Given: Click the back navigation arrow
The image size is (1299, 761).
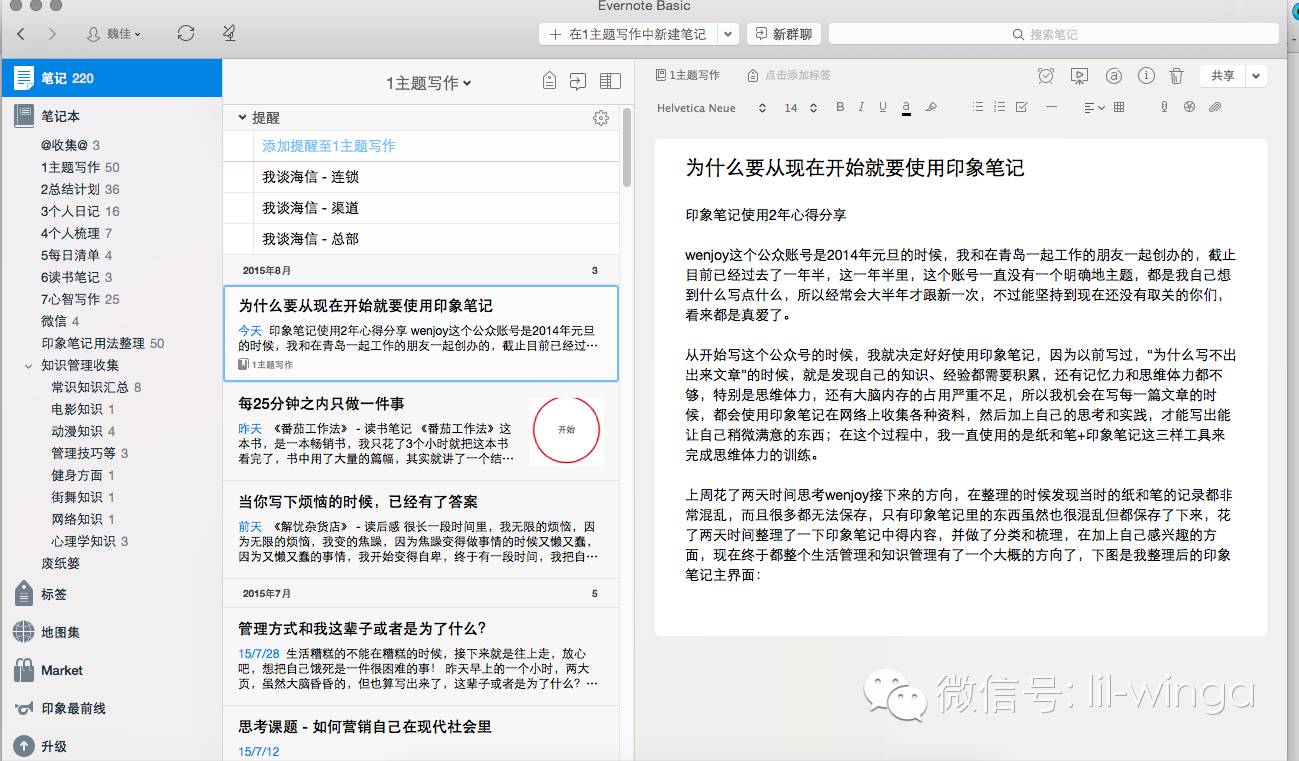Looking at the screenshot, I should point(21,34).
